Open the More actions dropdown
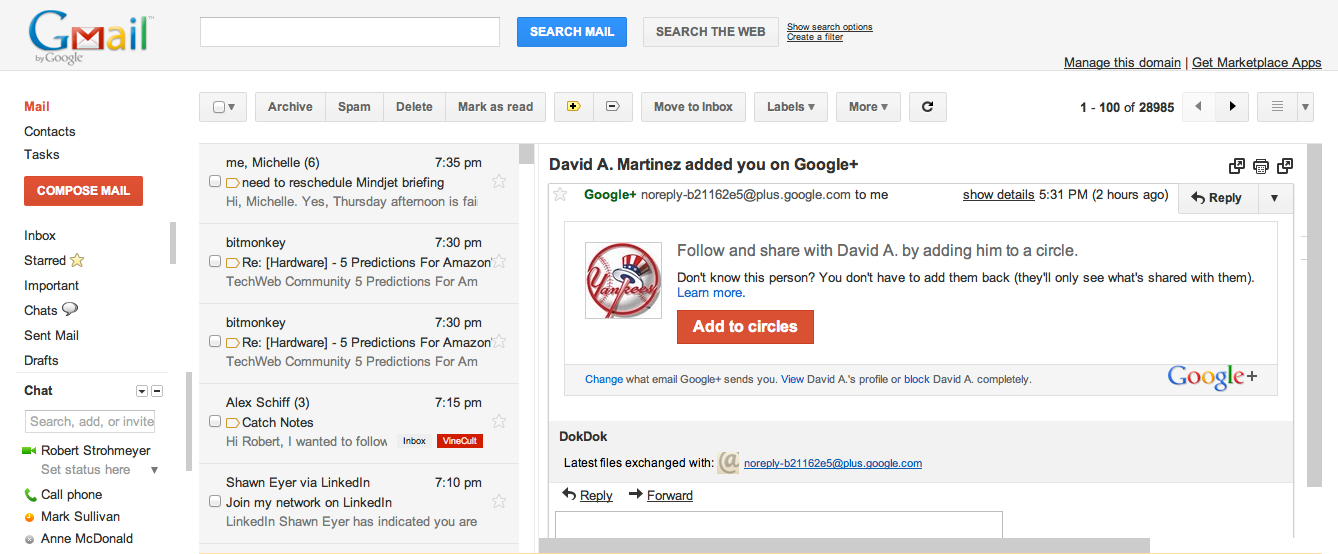The width and height of the screenshot is (1338, 554). (868, 107)
